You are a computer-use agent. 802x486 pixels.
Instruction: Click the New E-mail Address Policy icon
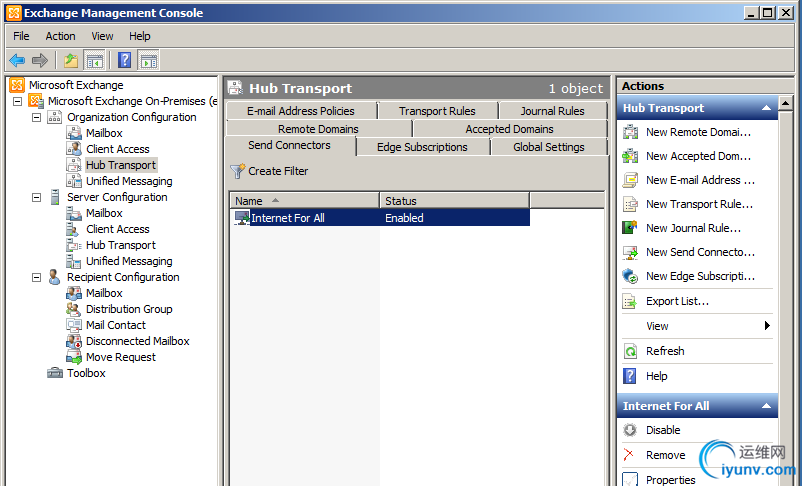630,180
